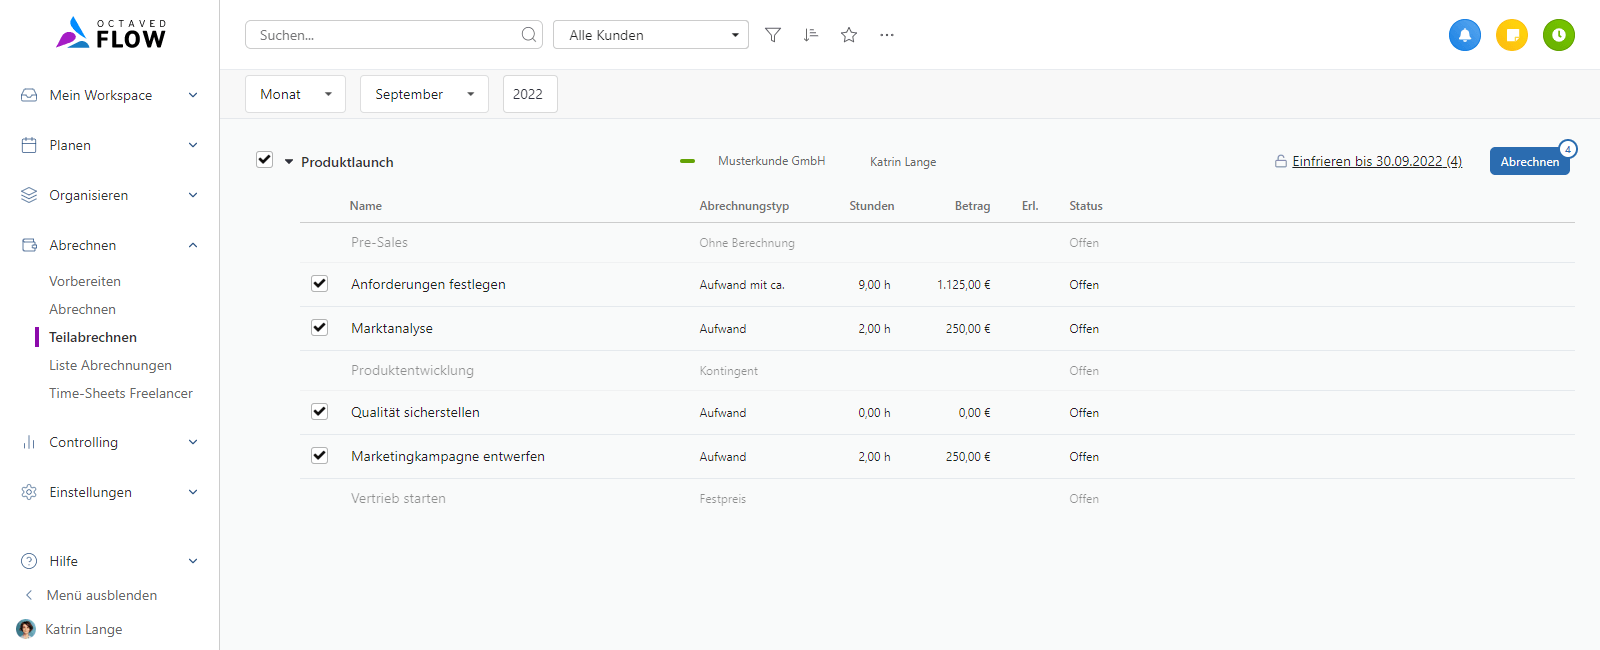This screenshot has height=650, width=1600.
Task: Click the Organisieren layers icon
Action: pyautogui.click(x=29, y=195)
